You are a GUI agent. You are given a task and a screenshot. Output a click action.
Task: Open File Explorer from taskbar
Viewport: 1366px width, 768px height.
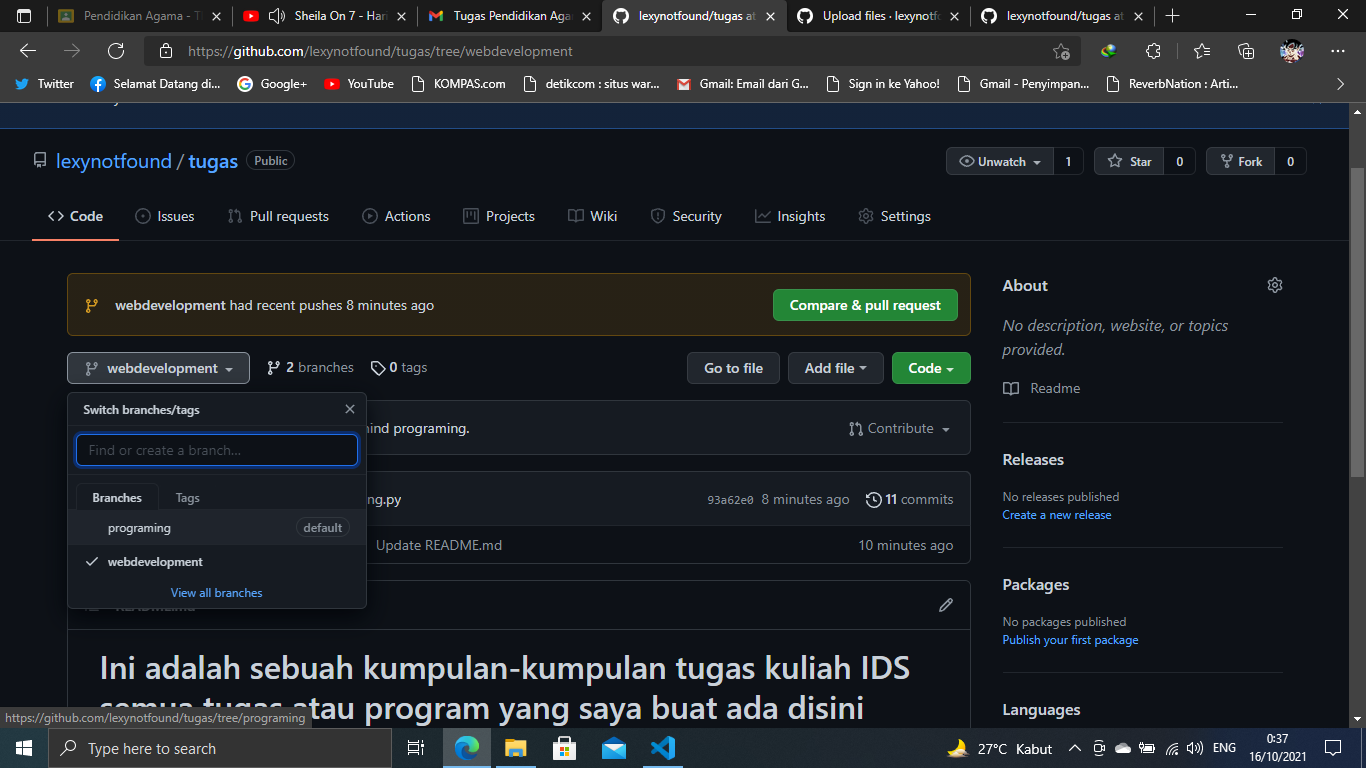515,748
